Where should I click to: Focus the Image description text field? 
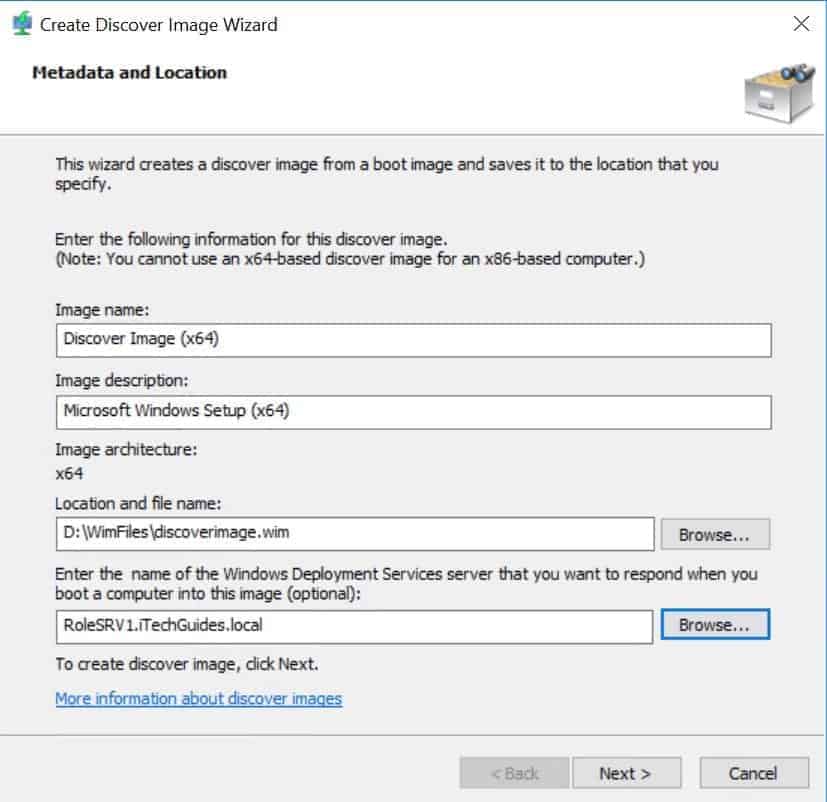click(414, 412)
